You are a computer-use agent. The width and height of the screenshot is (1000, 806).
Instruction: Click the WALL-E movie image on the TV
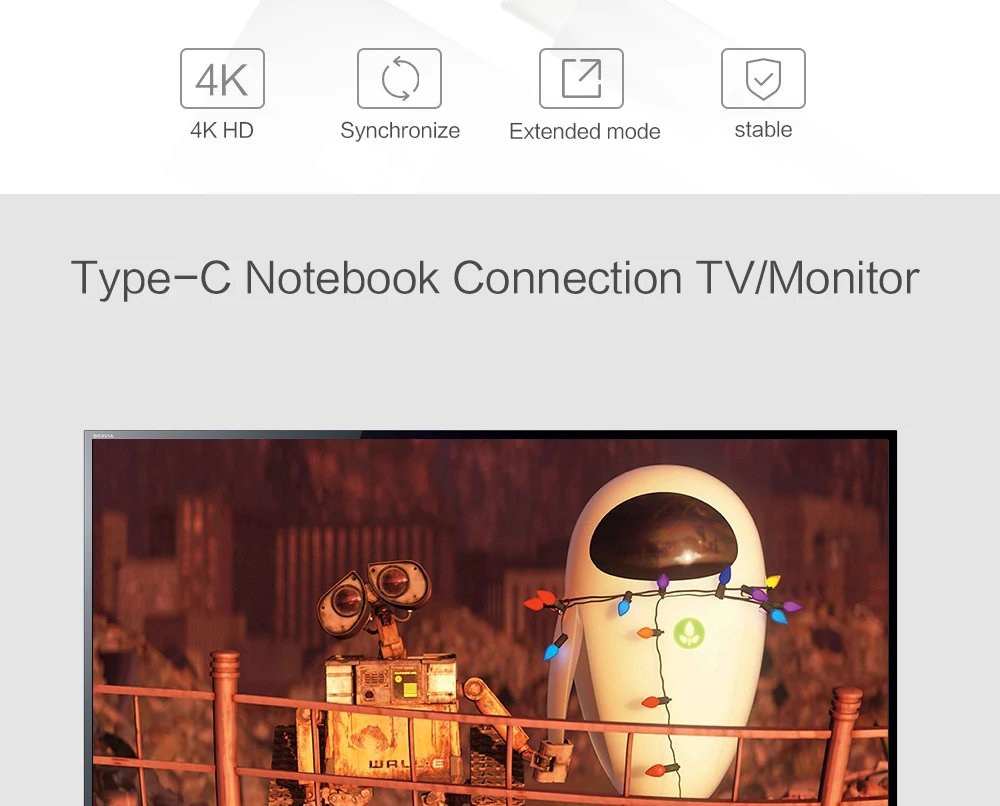(x=490, y=622)
